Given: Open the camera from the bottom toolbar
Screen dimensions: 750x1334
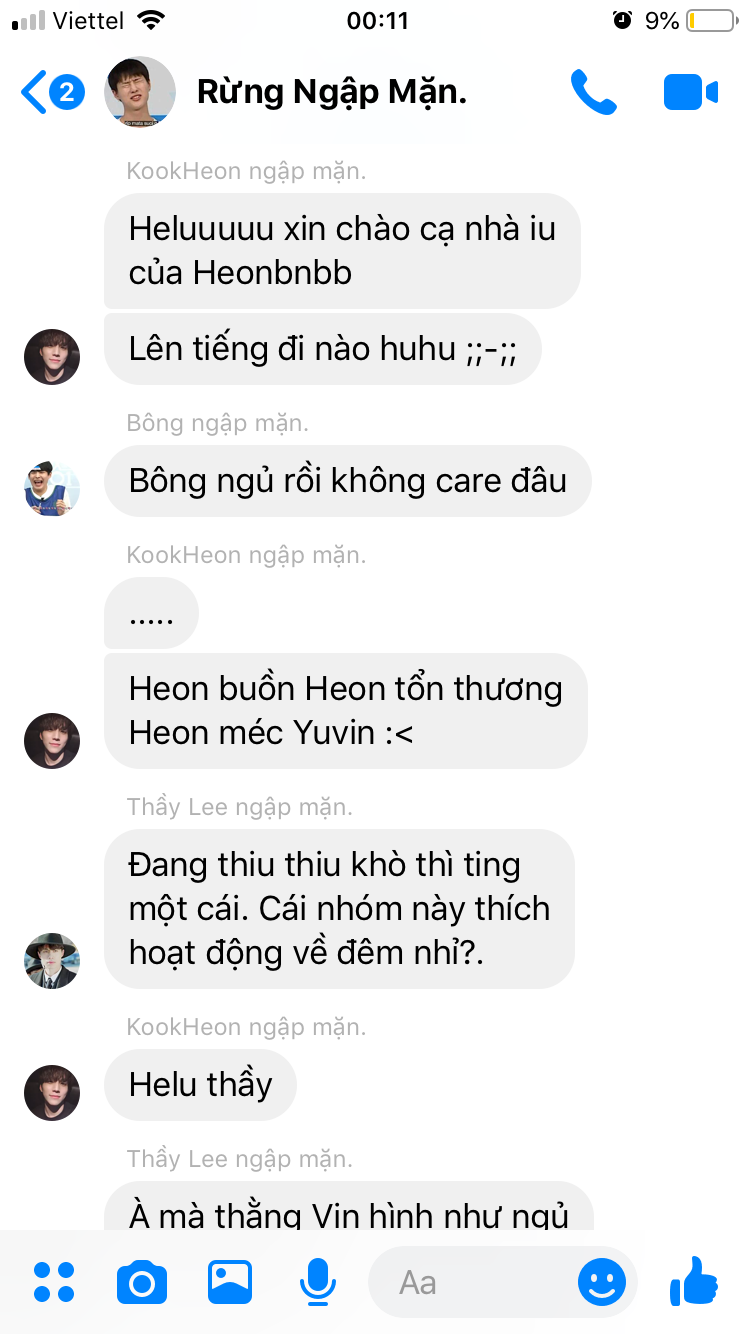Looking at the screenshot, I should point(142,1282).
